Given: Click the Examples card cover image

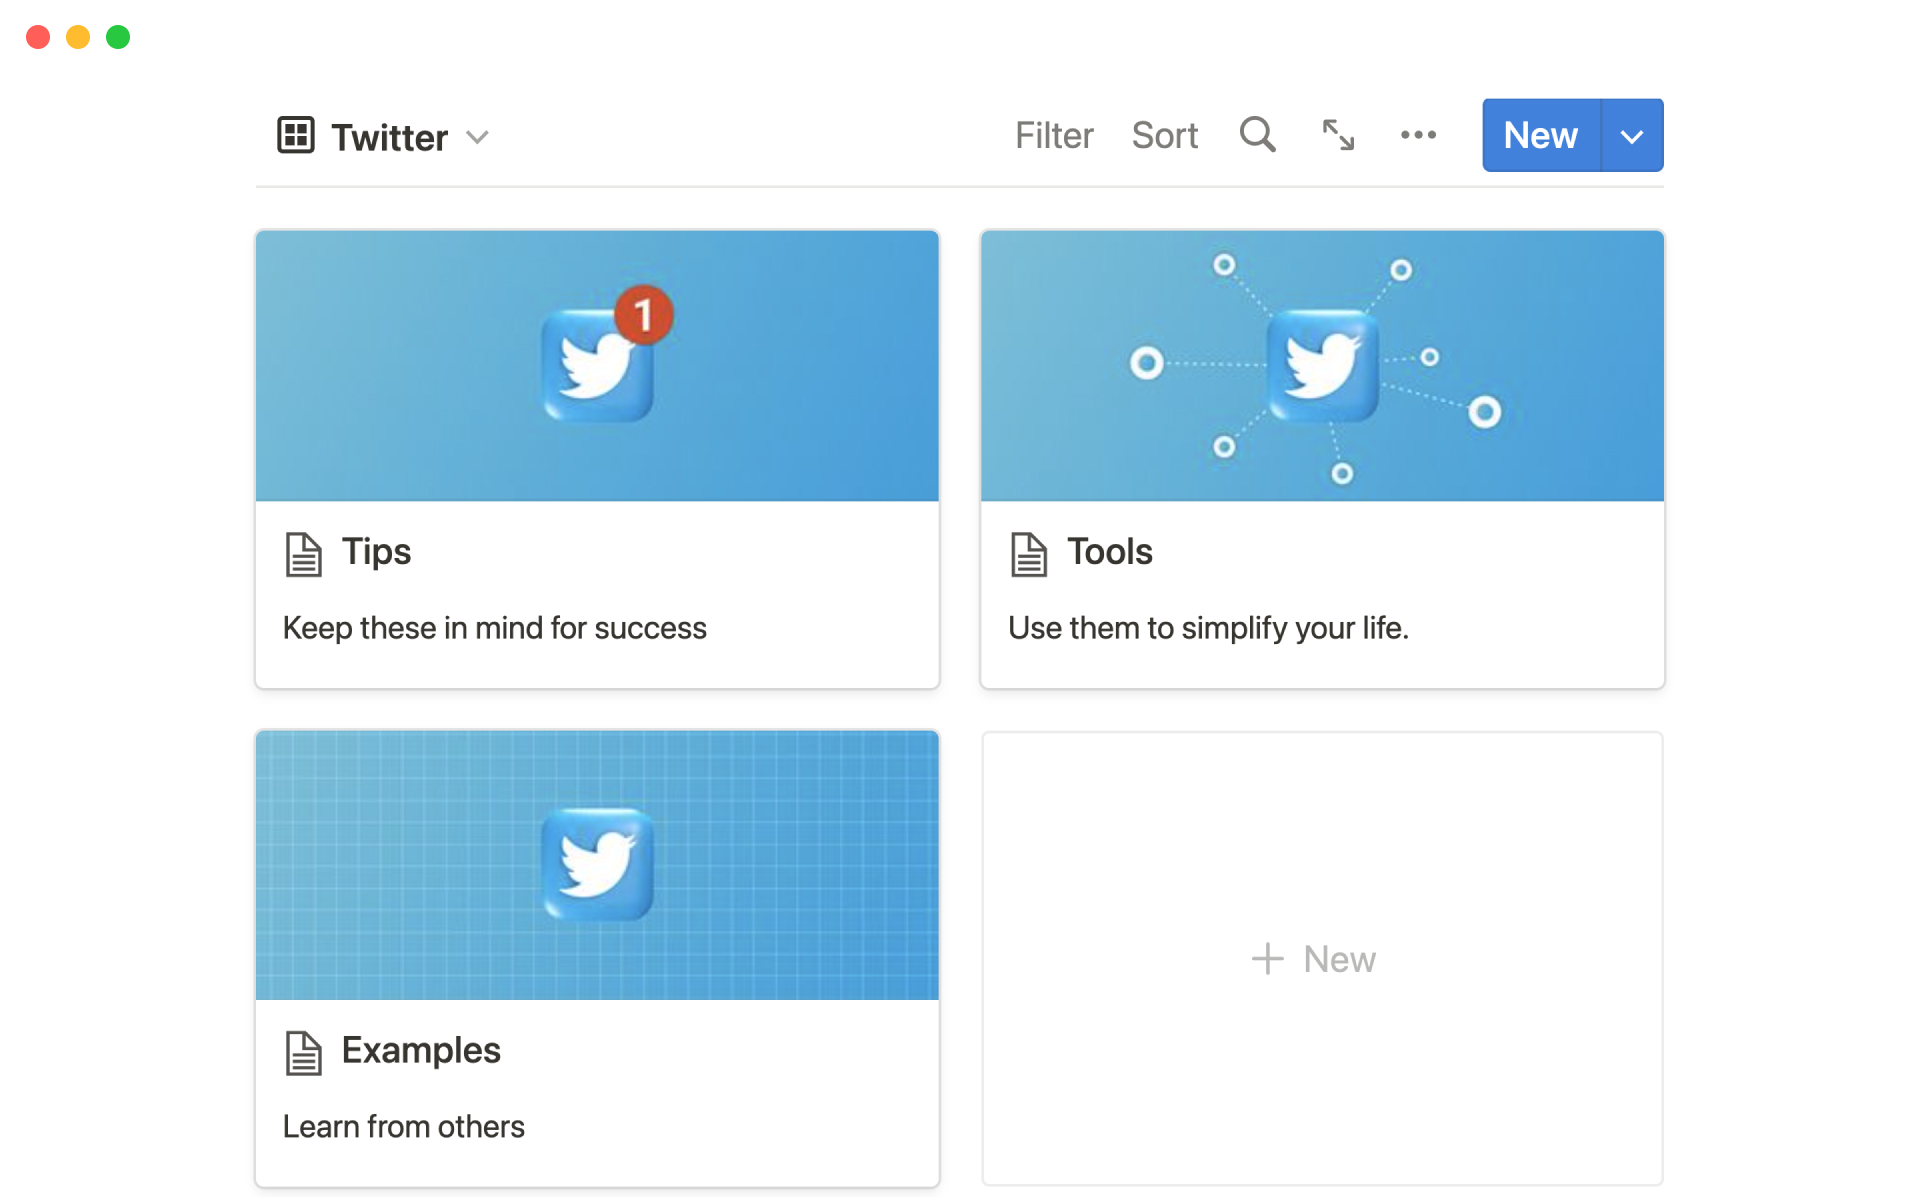Looking at the screenshot, I should 597,865.
